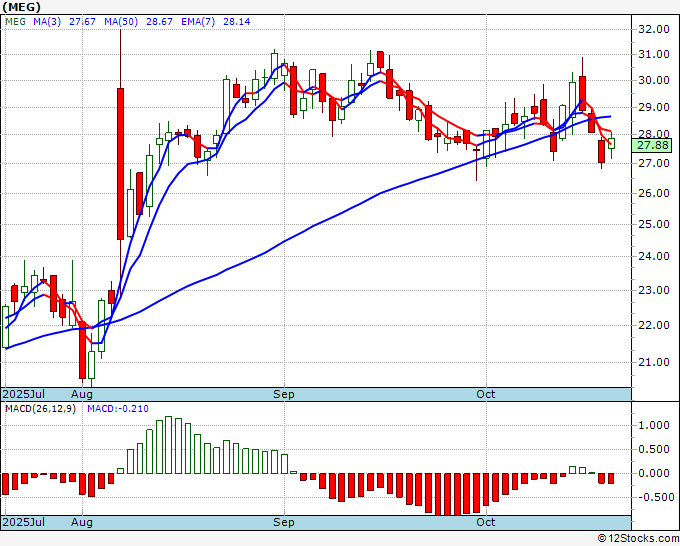
Task: Click the 23.00 price axis label
Action: (x=654, y=290)
